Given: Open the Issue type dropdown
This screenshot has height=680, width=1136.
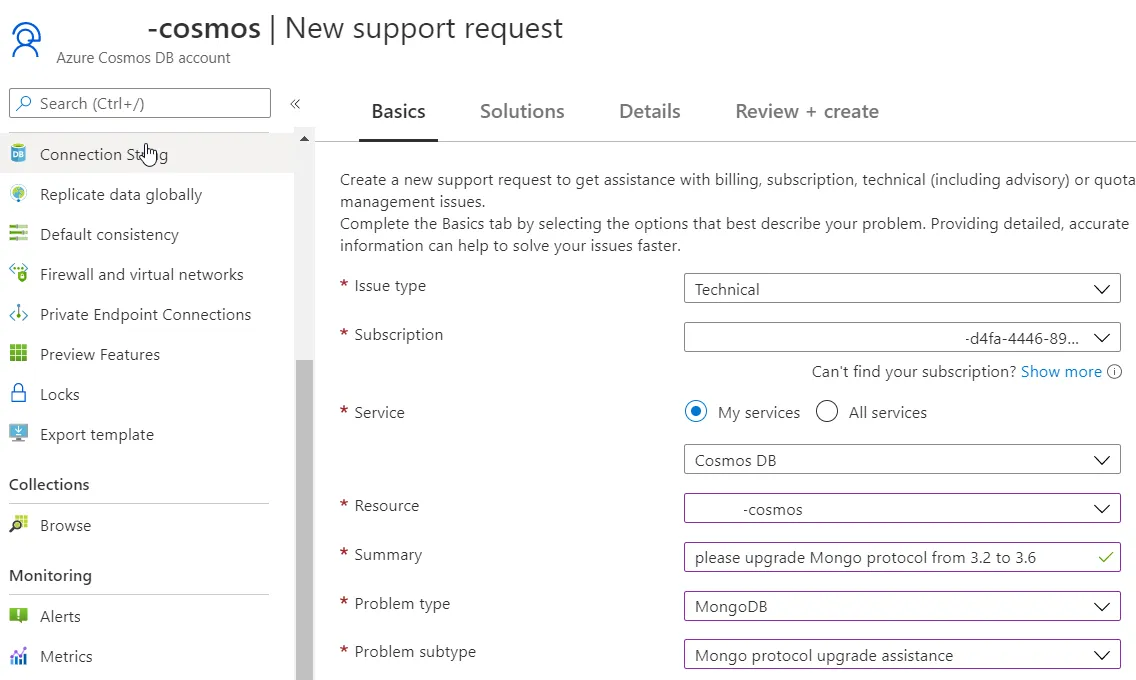Looking at the screenshot, I should click(901, 289).
